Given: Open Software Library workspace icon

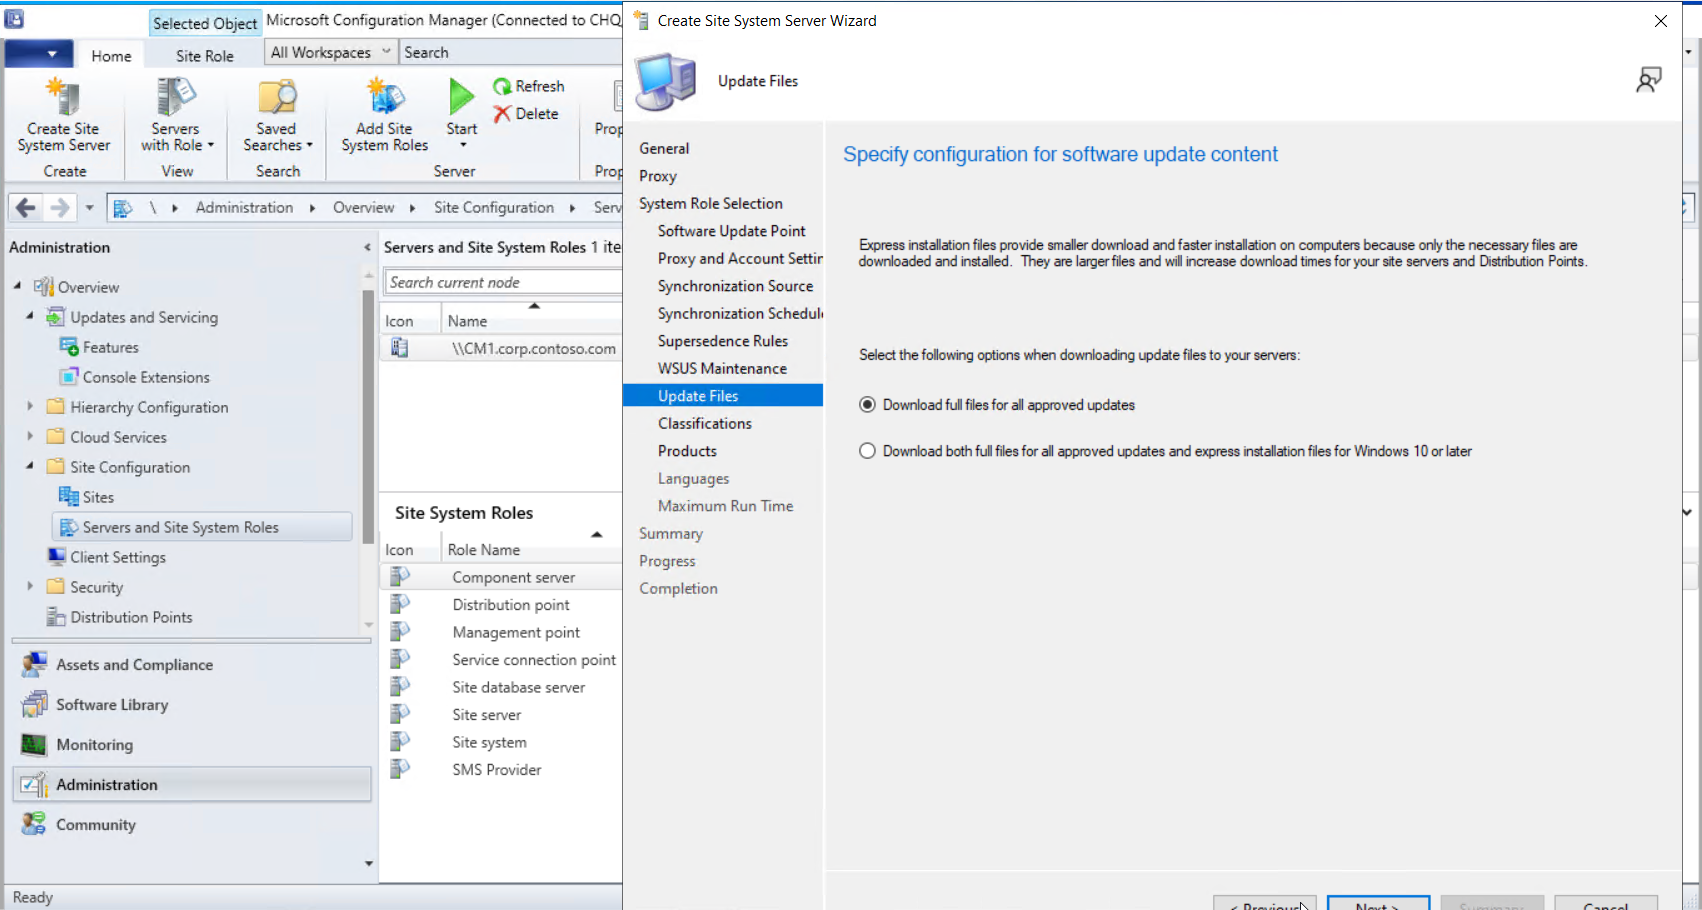Looking at the screenshot, I should pos(35,705).
